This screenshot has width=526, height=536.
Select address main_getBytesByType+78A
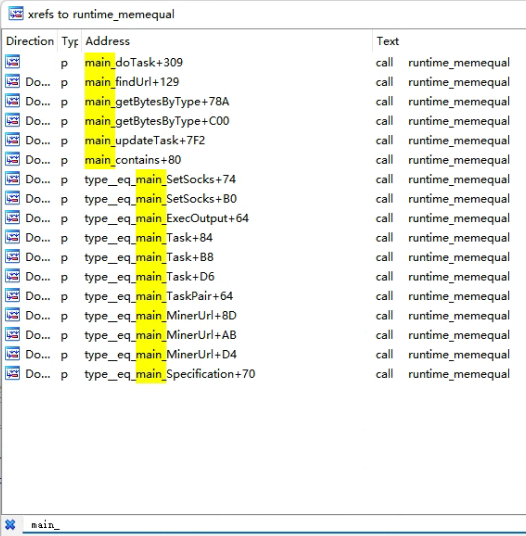click(157, 102)
